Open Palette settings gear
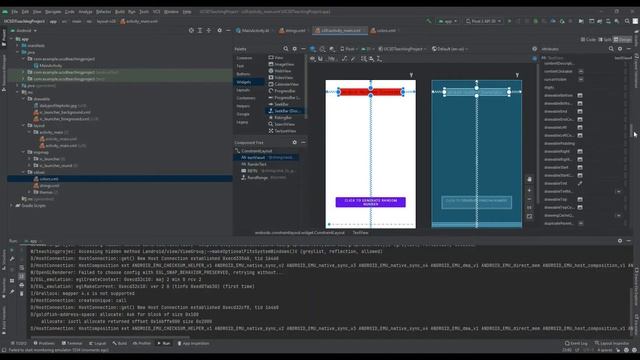 [x=295, y=49]
